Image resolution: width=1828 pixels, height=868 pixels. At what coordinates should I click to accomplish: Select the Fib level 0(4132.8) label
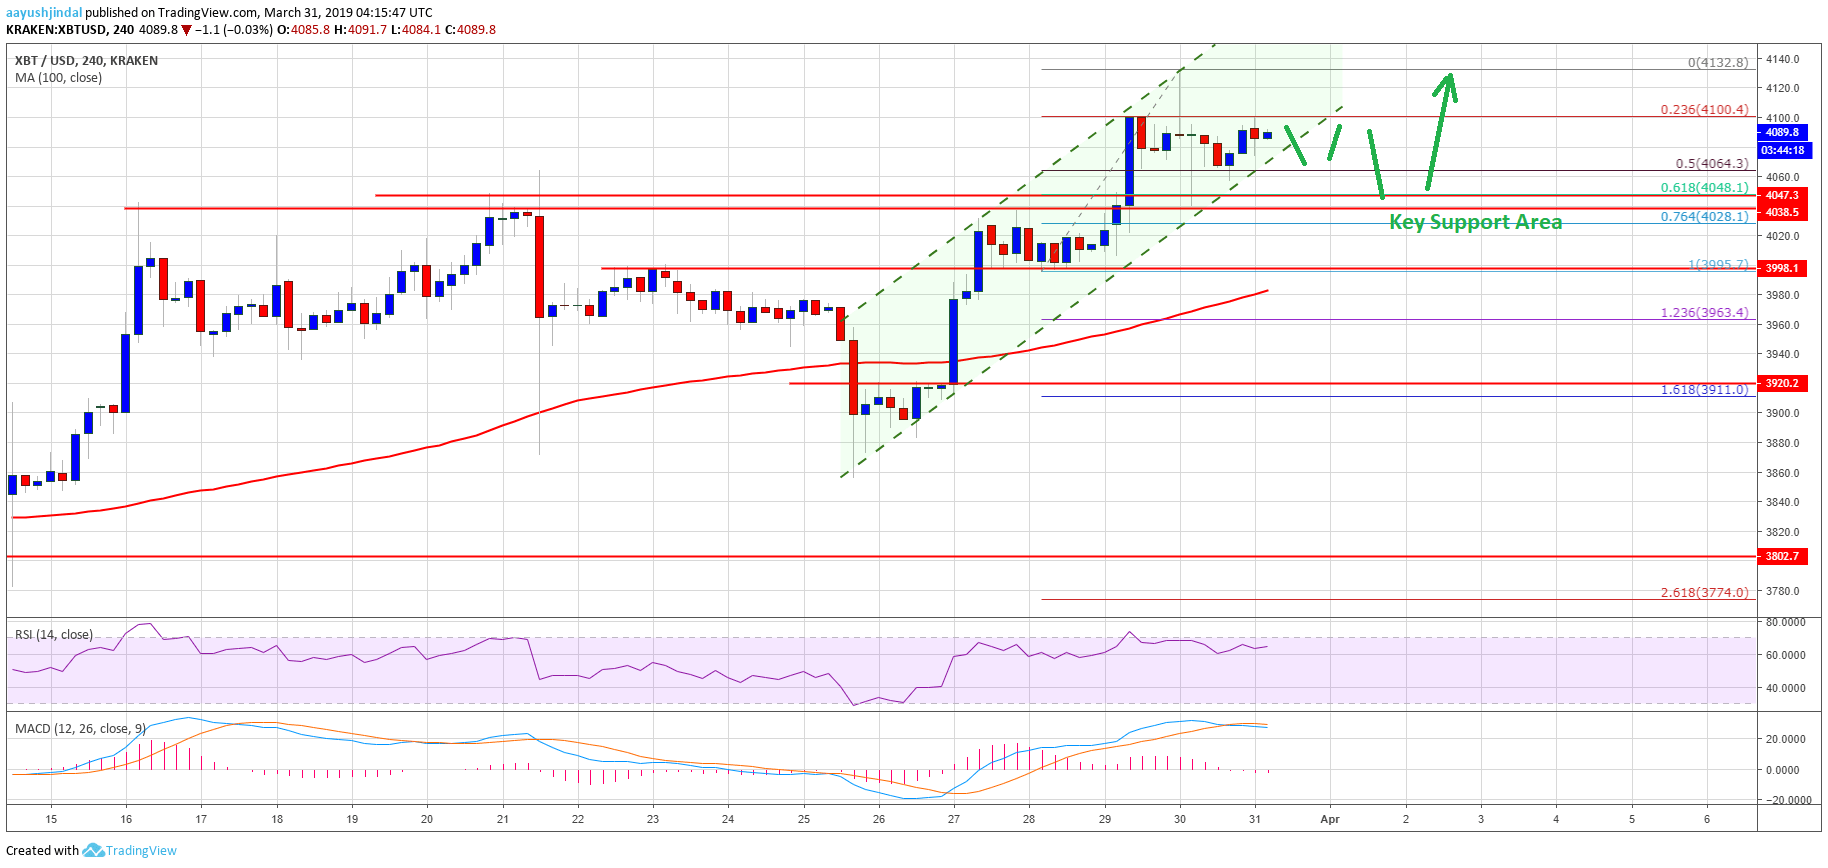pos(1718,62)
